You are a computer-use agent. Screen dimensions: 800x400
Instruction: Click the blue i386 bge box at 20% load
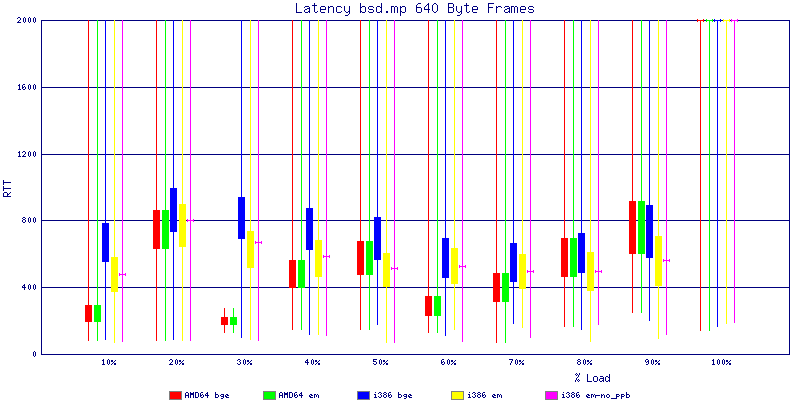tap(173, 210)
